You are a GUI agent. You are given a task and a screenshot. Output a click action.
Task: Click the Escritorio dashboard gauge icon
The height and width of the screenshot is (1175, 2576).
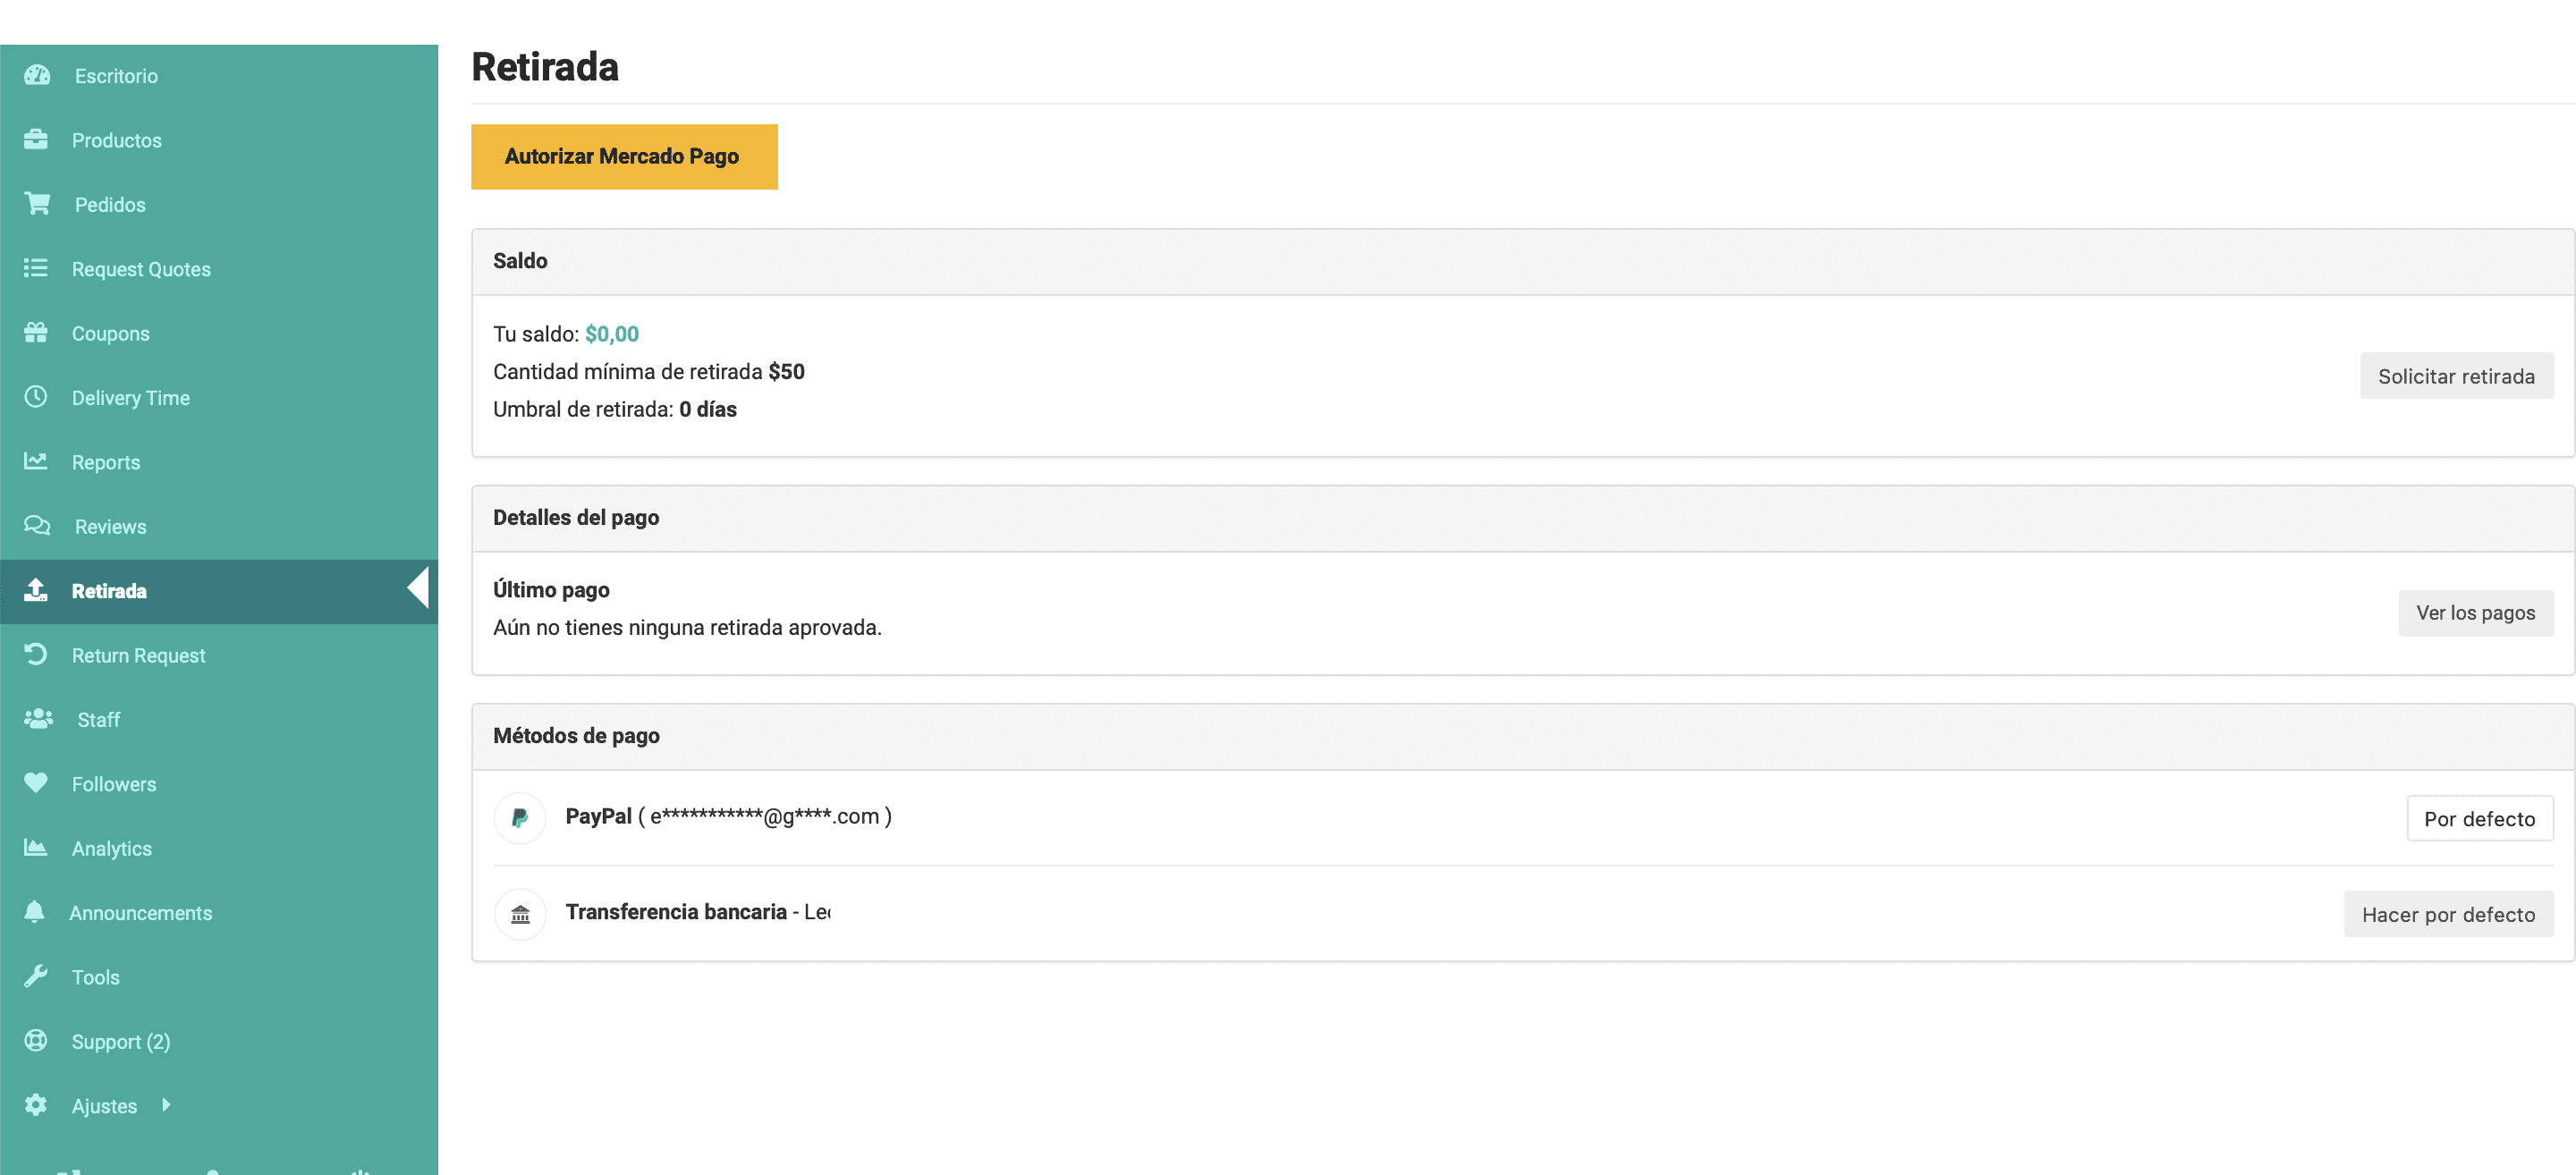tap(37, 75)
